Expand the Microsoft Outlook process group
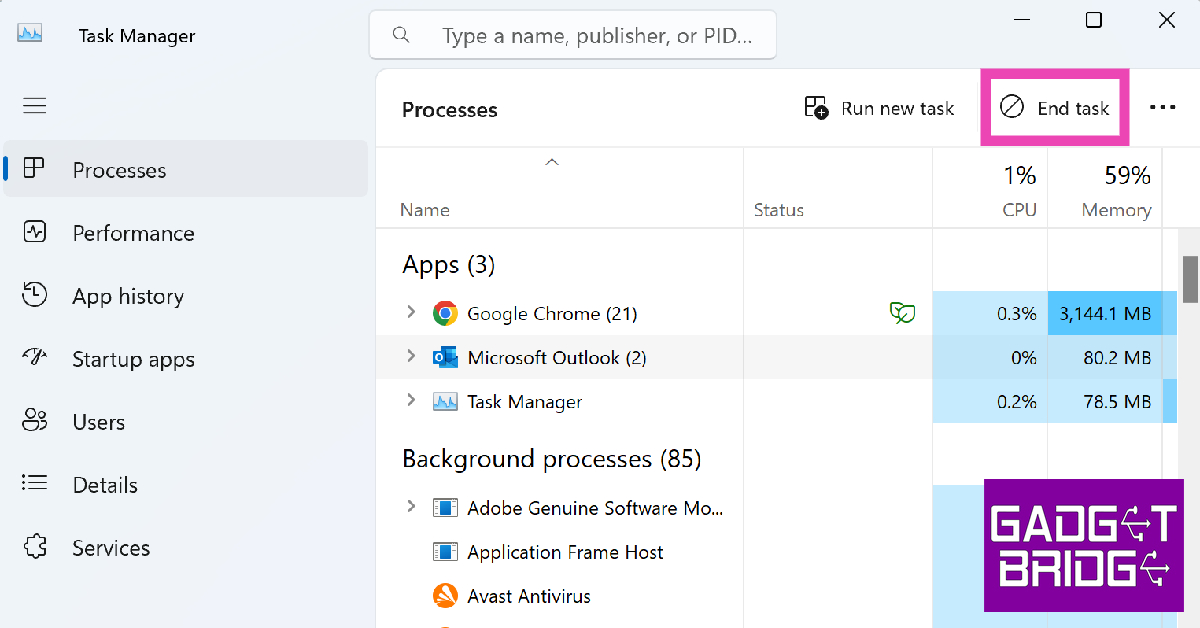This screenshot has width=1200, height=628. click(410, 357)
